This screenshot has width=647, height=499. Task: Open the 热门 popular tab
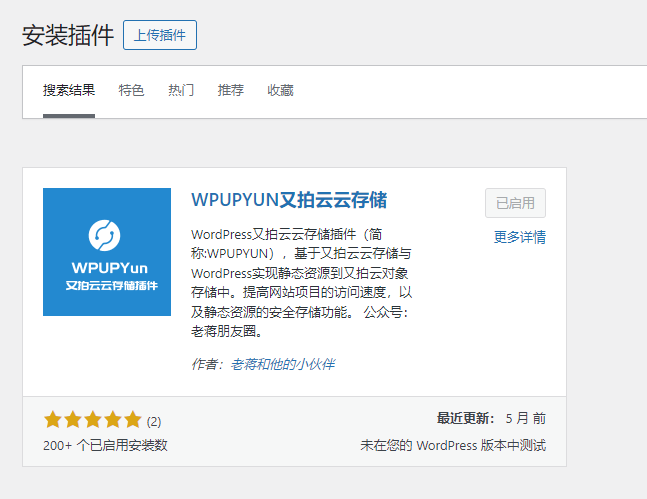tap(181, 90)
